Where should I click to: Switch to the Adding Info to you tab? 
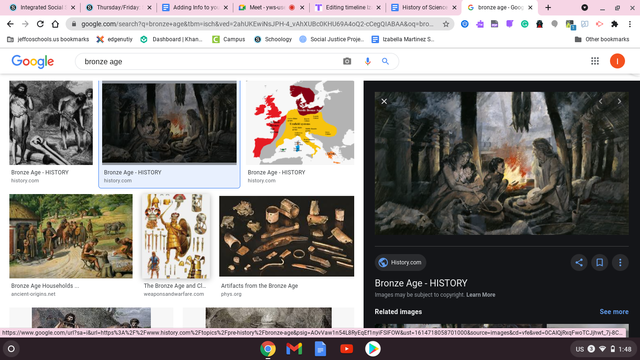click(x=195, y=7)
